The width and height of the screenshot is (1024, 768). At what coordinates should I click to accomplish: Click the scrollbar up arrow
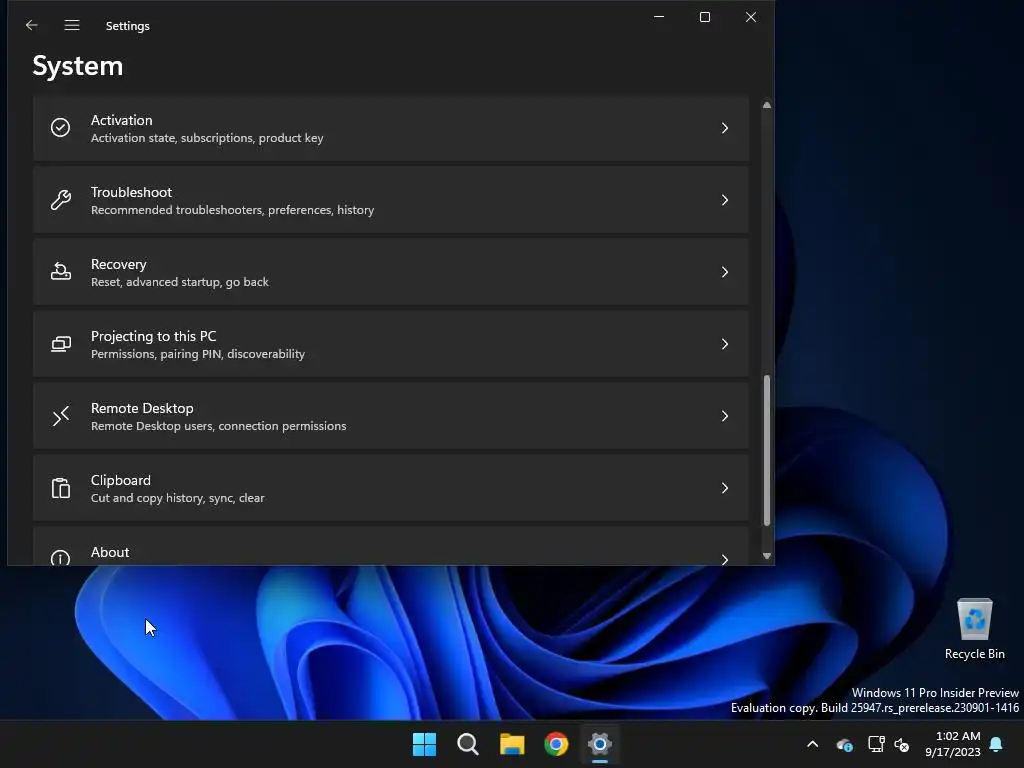pos(767,105)
